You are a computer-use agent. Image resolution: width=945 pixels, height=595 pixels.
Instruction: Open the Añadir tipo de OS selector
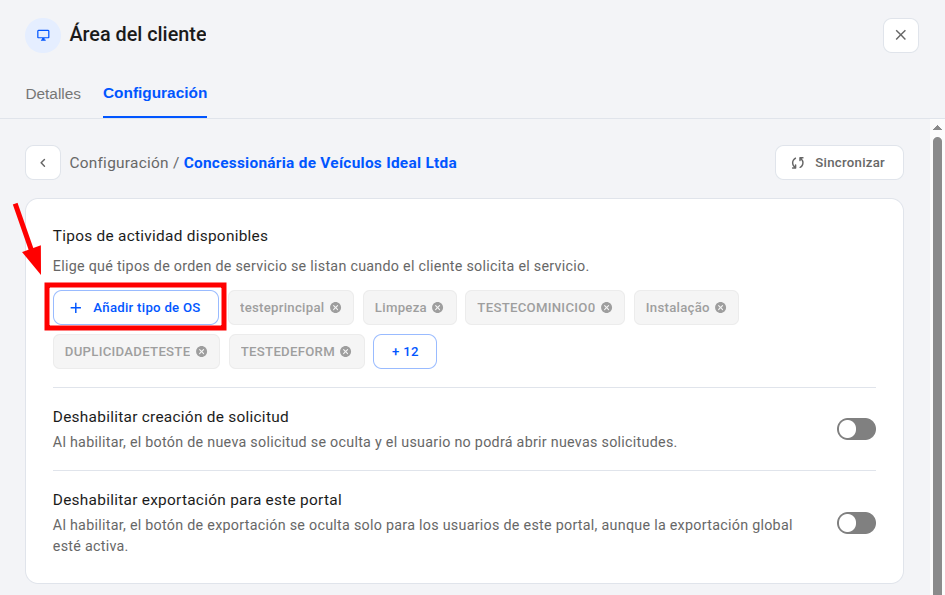pos(136,307)
